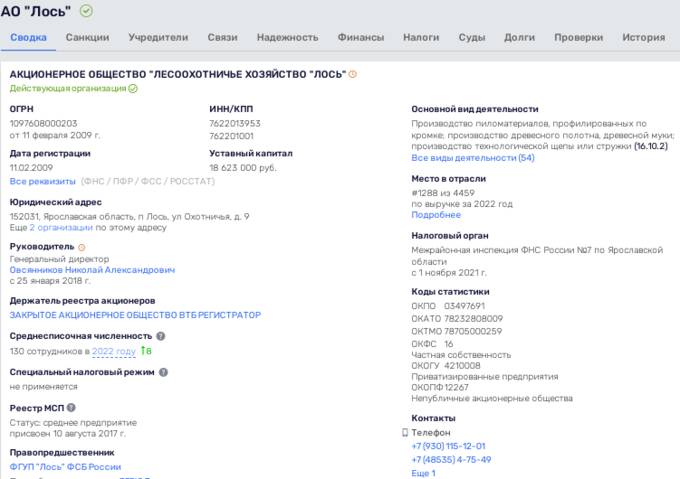
Task: Click the phone icon beside Телефон
Action: tap(405, 432)
